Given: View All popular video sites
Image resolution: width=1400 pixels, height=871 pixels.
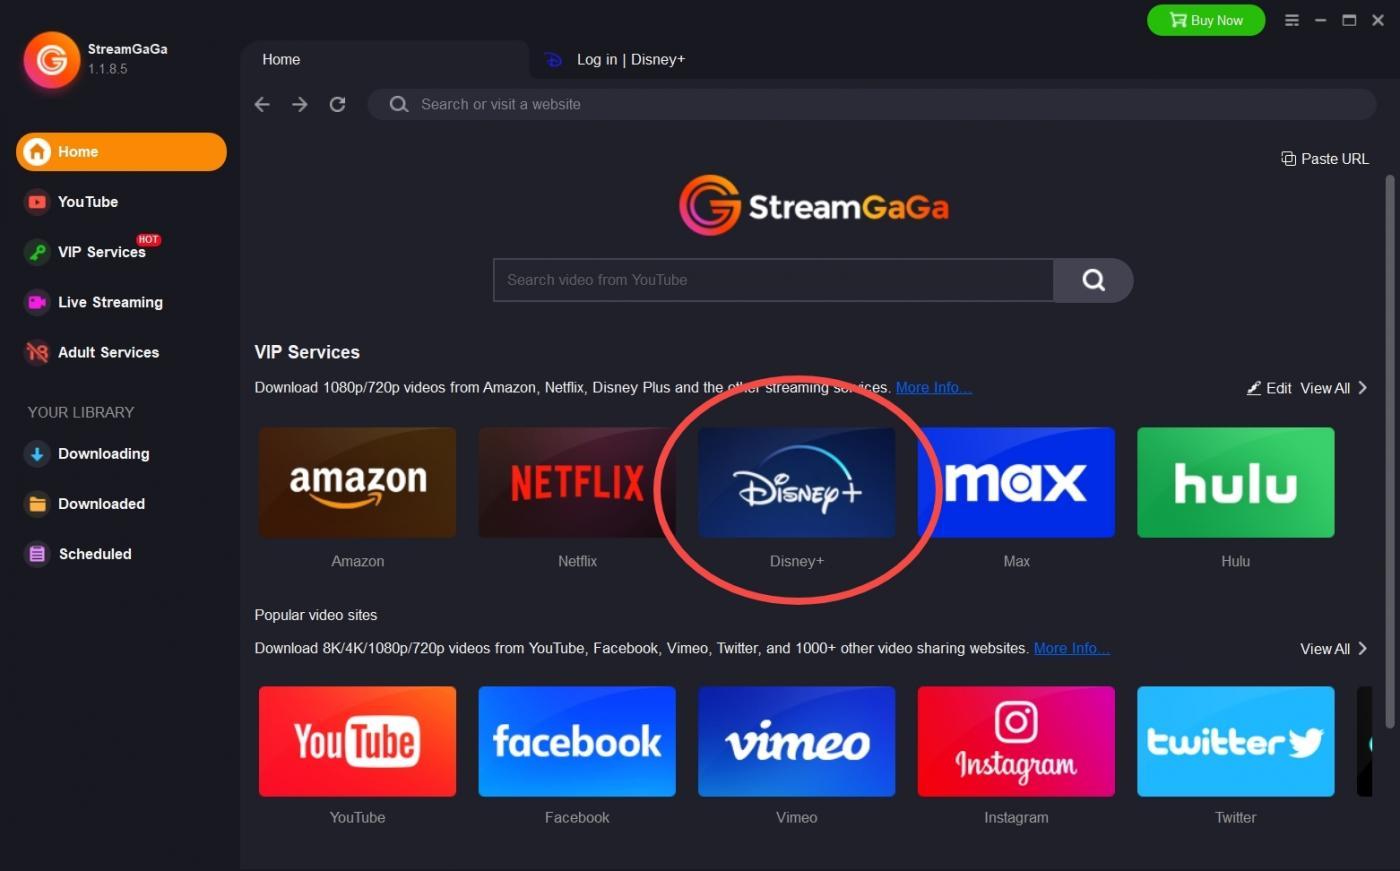Looking at the screenshot, I should tap(1334, 649).
